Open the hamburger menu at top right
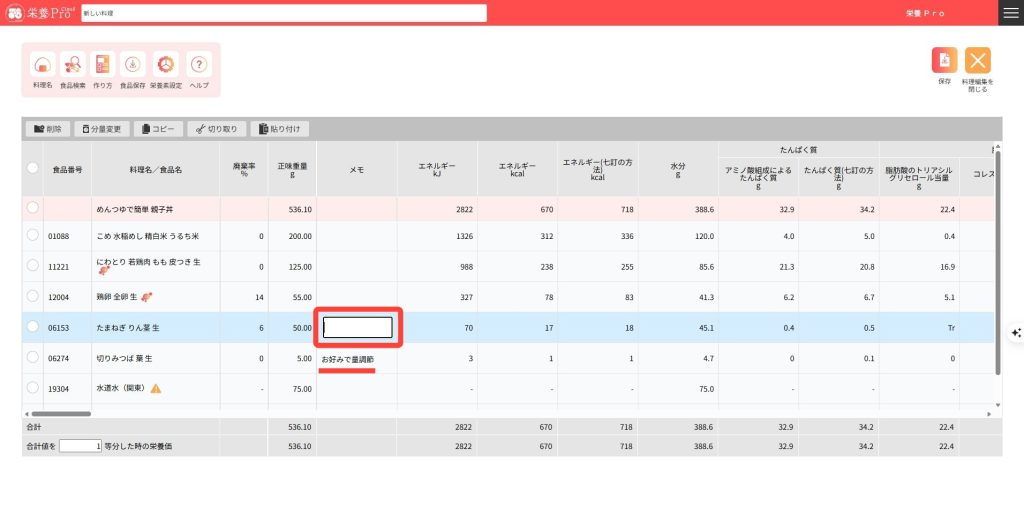This screenshot has height=508, width=1024. (x=1011, y=13)
